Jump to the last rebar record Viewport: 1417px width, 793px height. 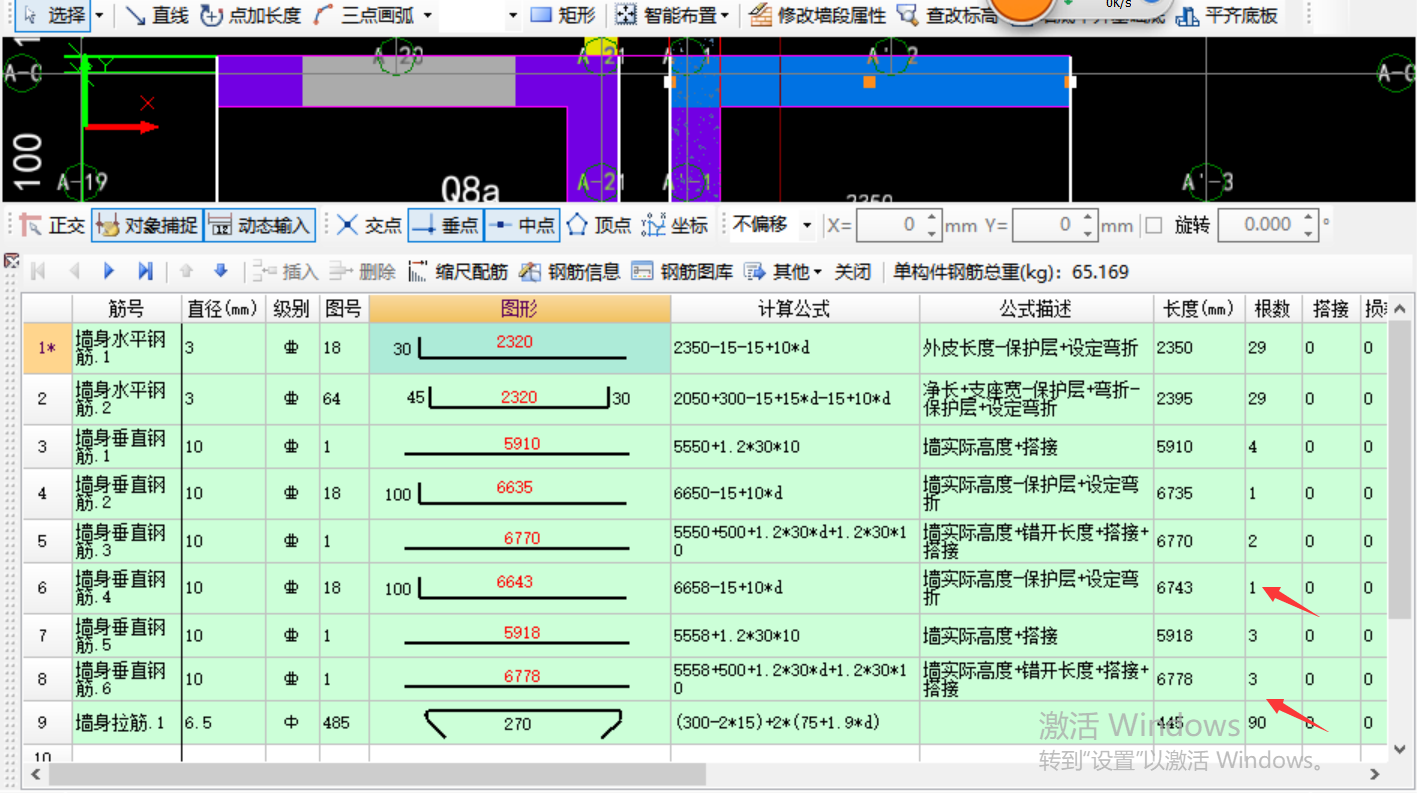(145, 271)
